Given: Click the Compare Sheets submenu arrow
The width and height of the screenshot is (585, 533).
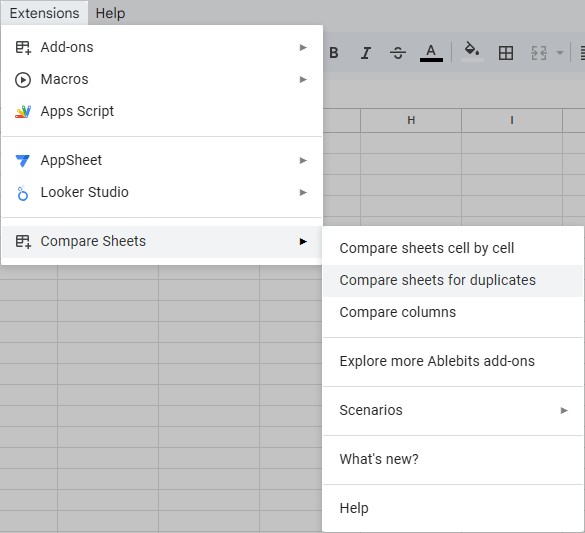Looking at the screenshot, I should [x=303, y=242].
